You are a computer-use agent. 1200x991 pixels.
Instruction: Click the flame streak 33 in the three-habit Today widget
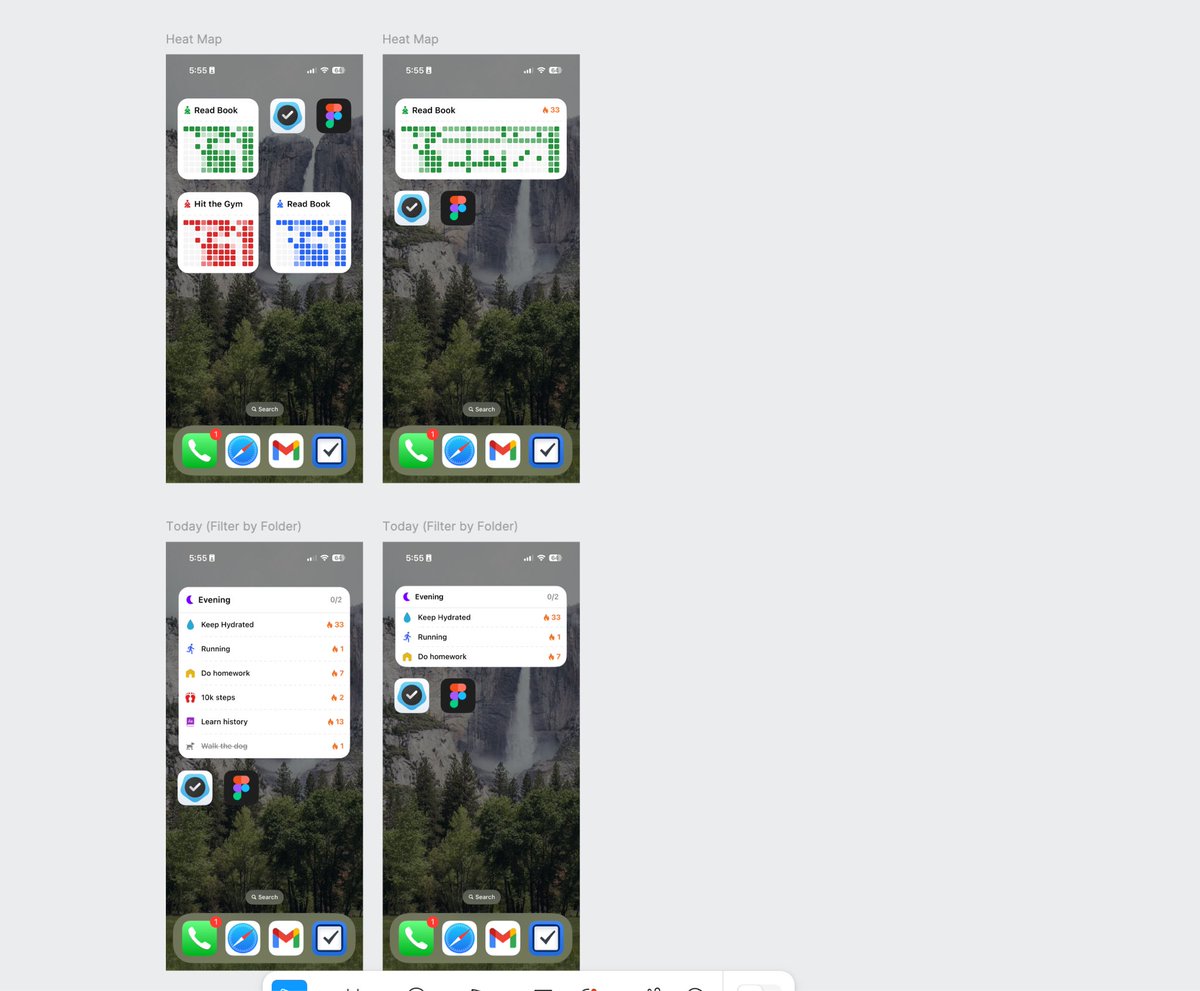pos(551,617)
